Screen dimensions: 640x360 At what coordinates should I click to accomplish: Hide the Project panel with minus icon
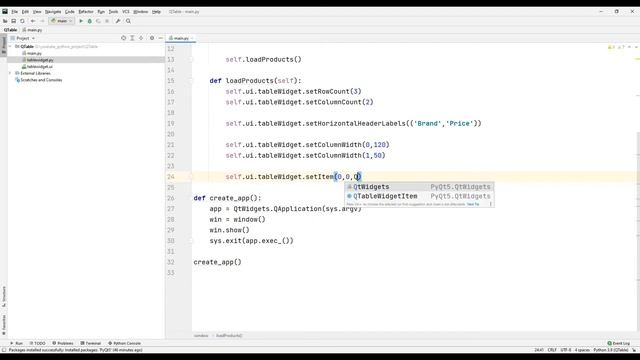tap(160, 38)
